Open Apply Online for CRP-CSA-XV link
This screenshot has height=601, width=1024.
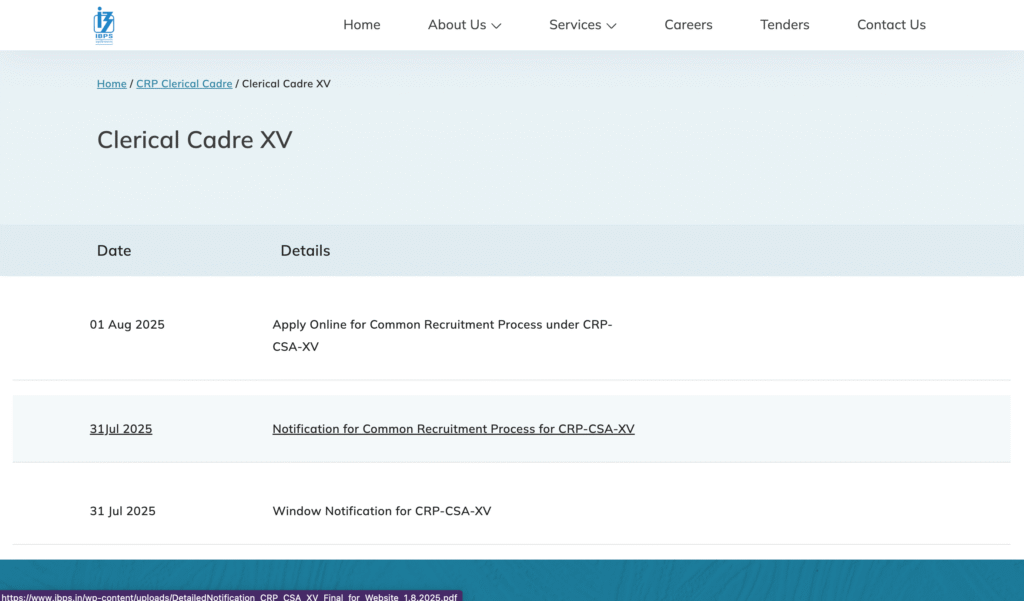click(x=442, y=335)
